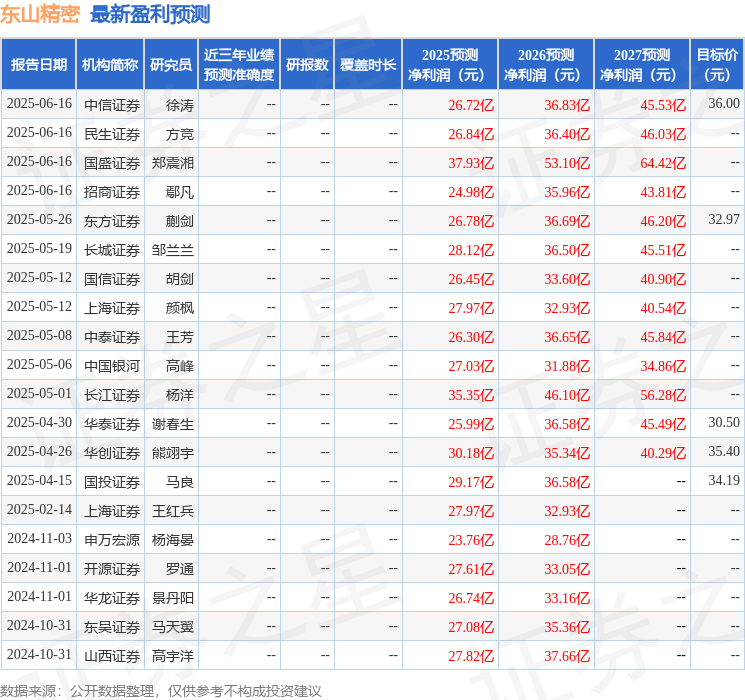Click the 研报数 column header
This screenshot has width=745, height=700.
tap(307, 65)
